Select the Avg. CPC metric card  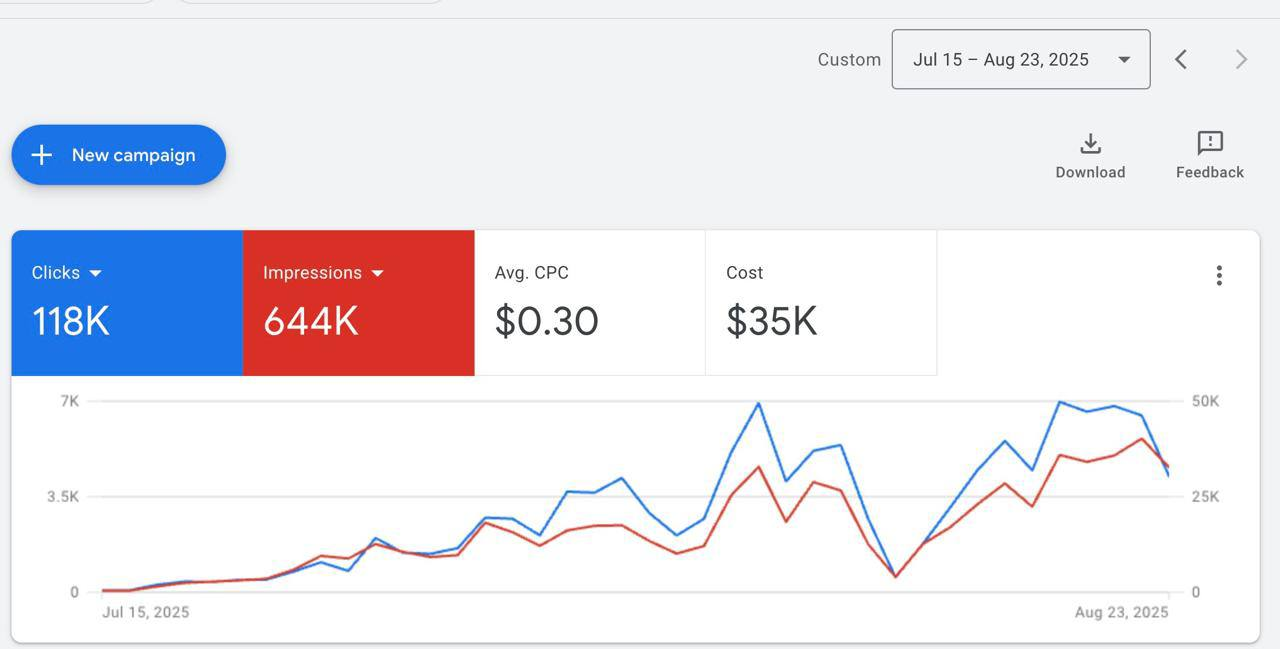tap(590, 303)
